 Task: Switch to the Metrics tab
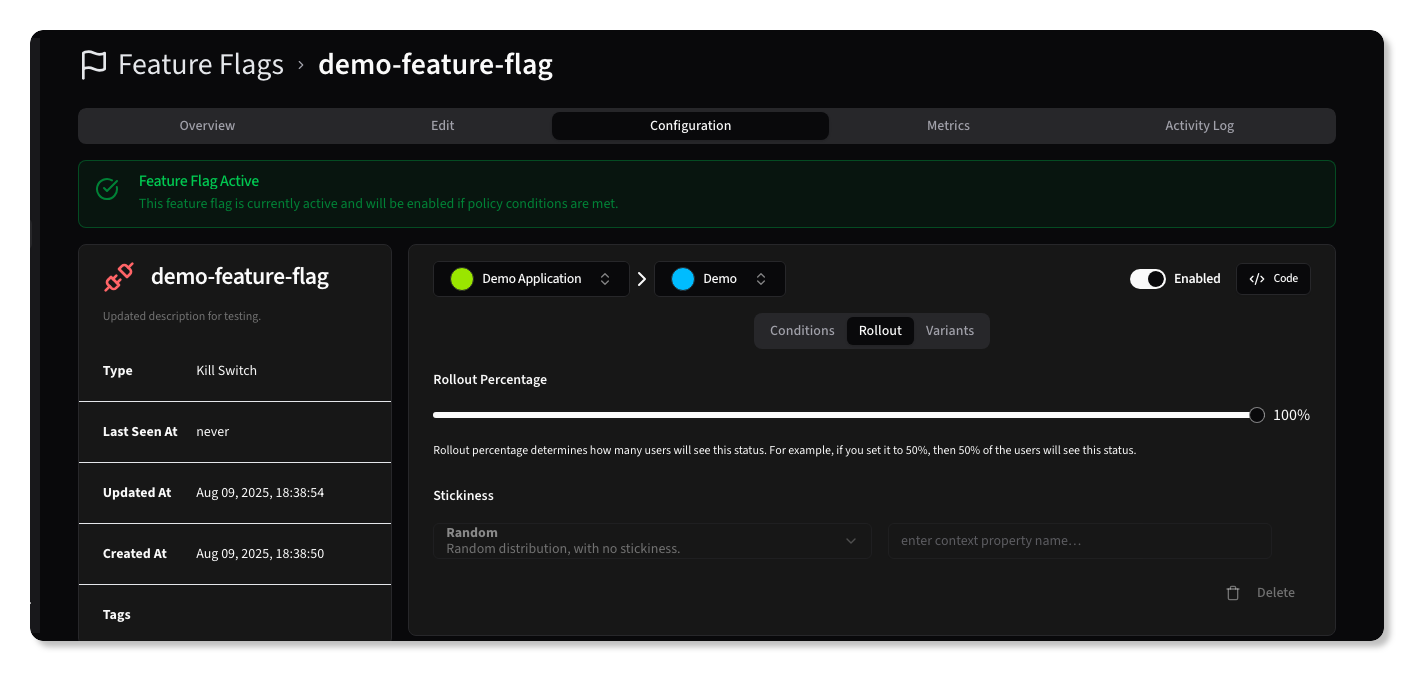pos(947,125)
